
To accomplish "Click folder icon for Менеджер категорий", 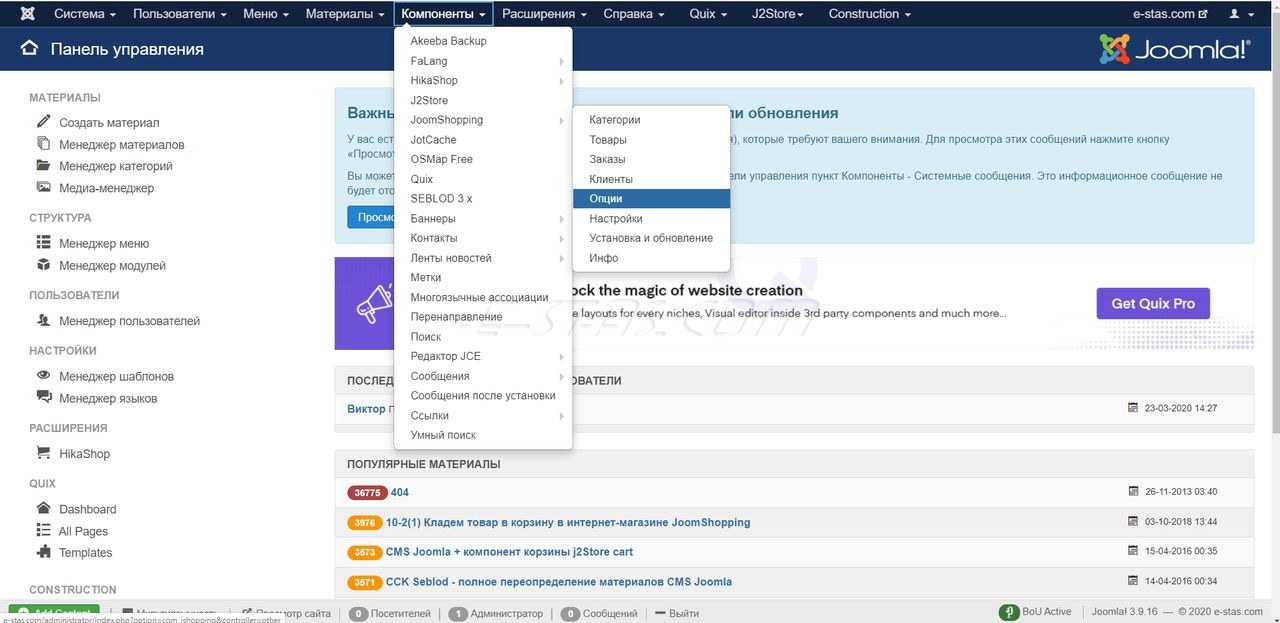I will (x=44, y=165).
